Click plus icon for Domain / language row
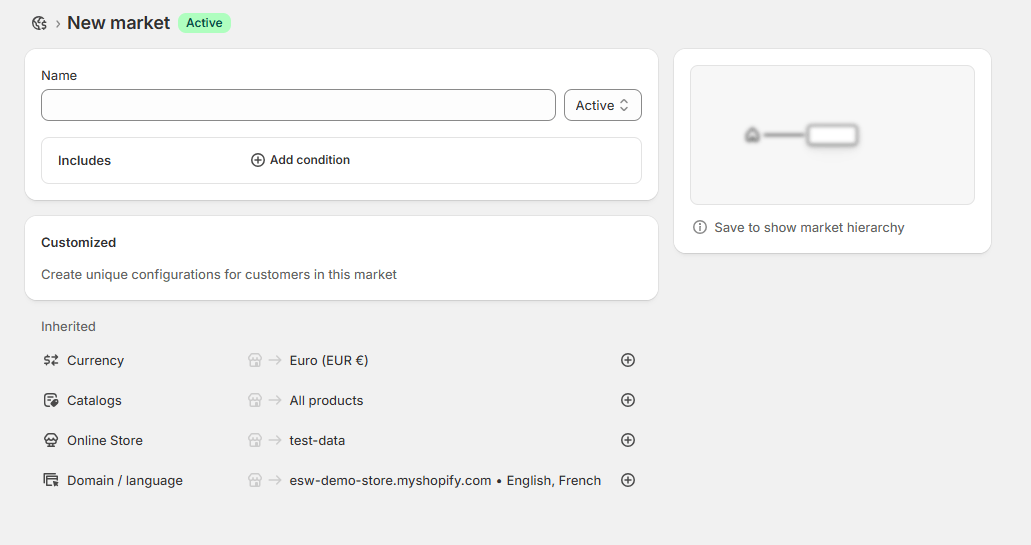Viewport: 1031px width, 545px height. coord(628,481)
